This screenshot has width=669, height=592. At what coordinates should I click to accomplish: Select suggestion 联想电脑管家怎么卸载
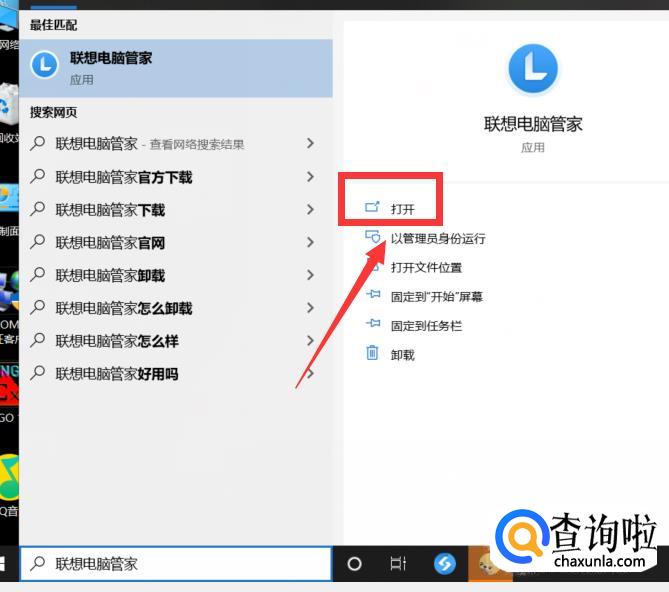pos(174,308)
